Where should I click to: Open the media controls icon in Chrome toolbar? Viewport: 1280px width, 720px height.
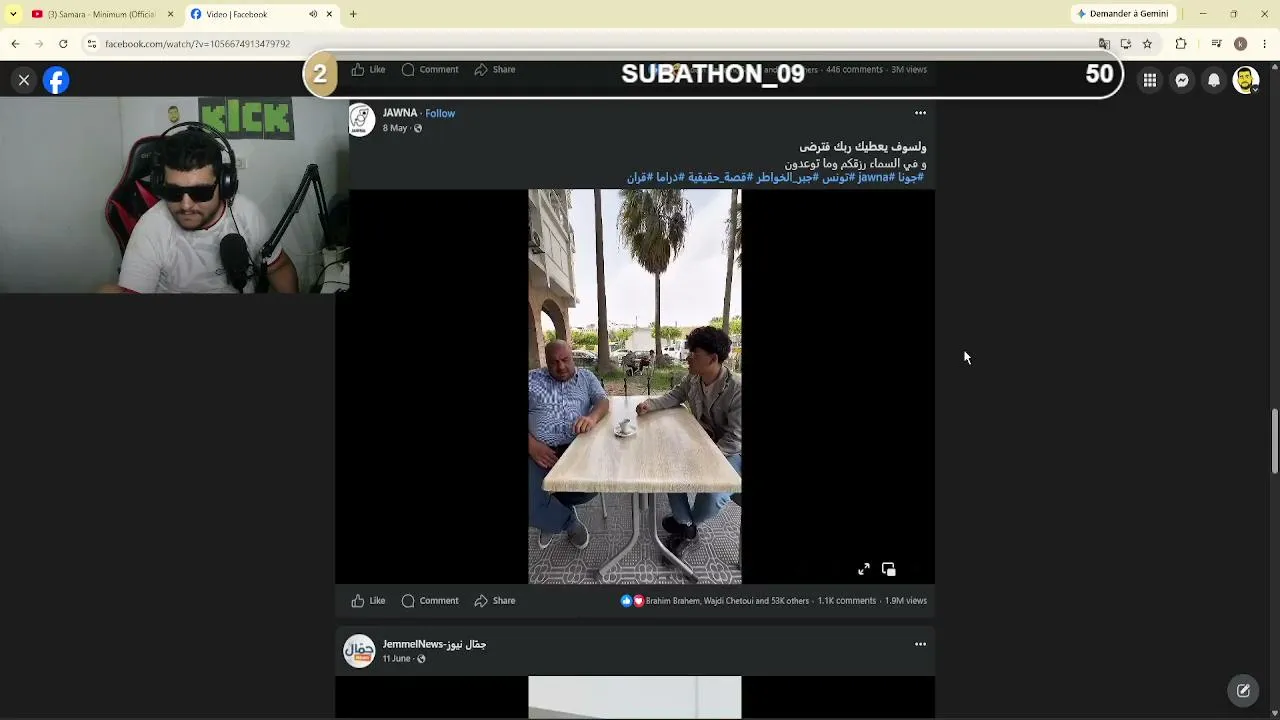(x=1216, y=44)
